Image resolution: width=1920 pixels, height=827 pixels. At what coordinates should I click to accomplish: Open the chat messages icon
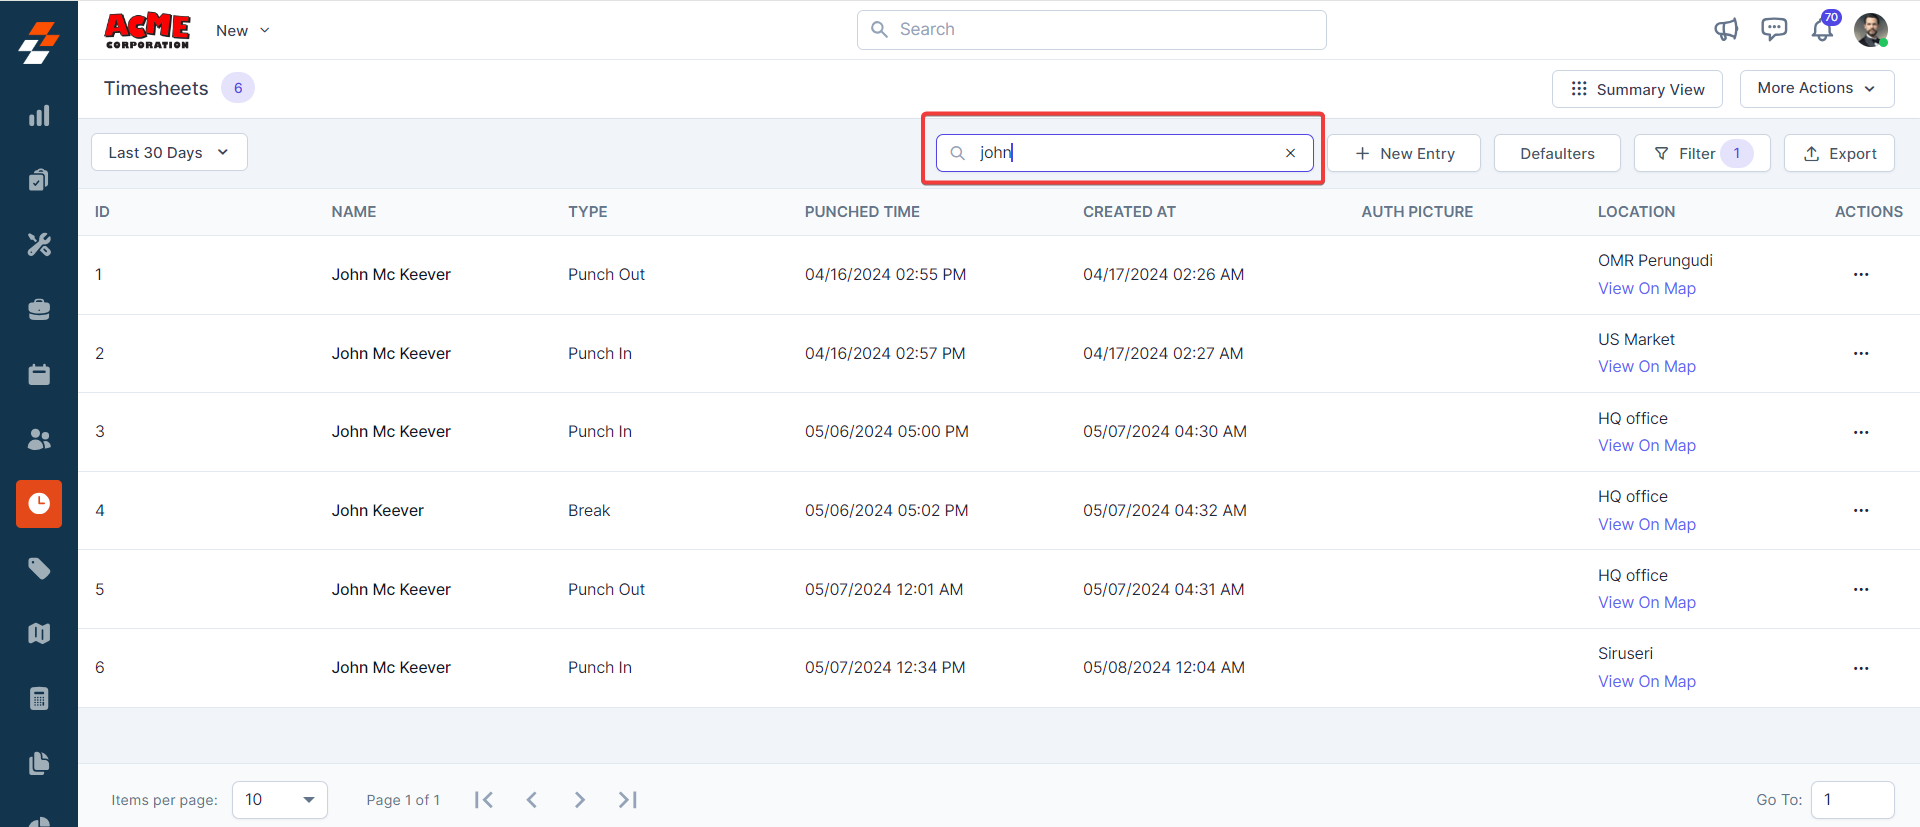point(1774,30)
